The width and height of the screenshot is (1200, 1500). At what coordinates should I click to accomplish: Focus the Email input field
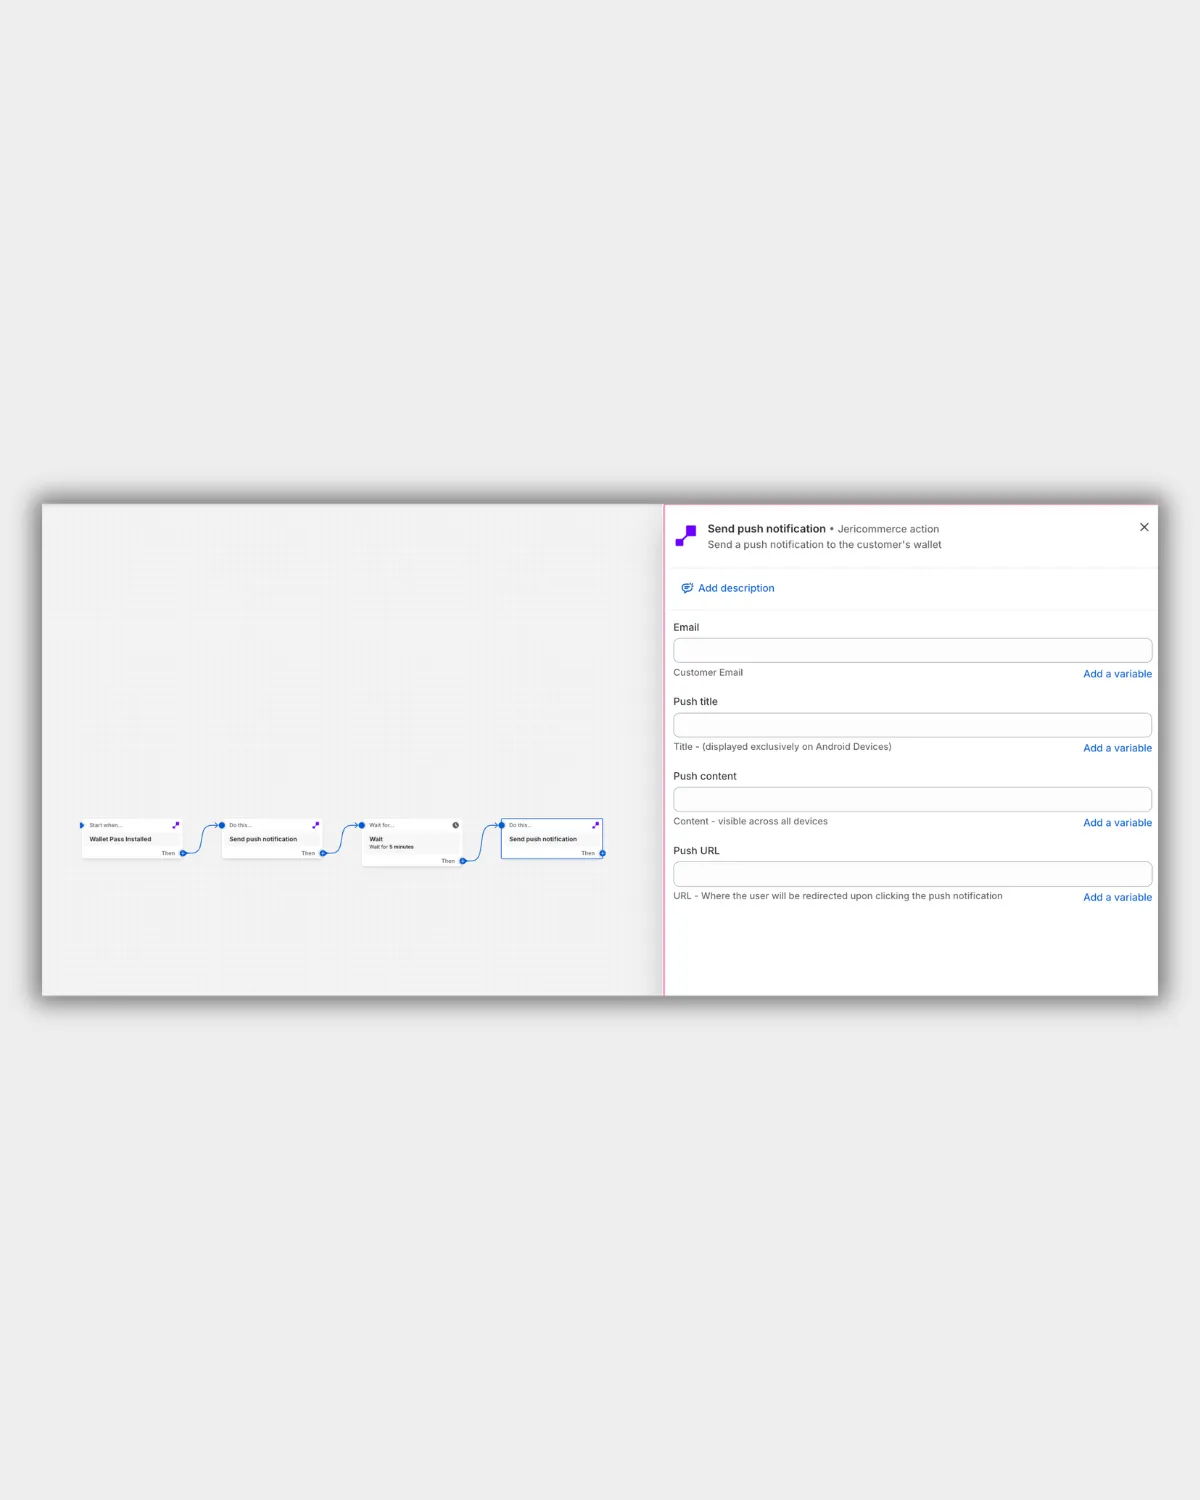[x=912, y=650]
